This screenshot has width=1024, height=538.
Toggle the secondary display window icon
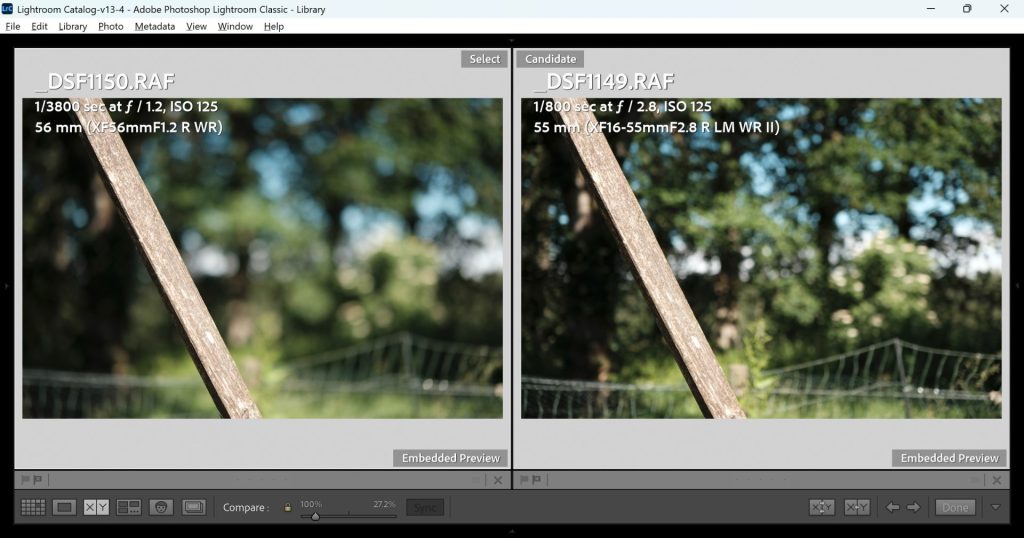point(194,507)
